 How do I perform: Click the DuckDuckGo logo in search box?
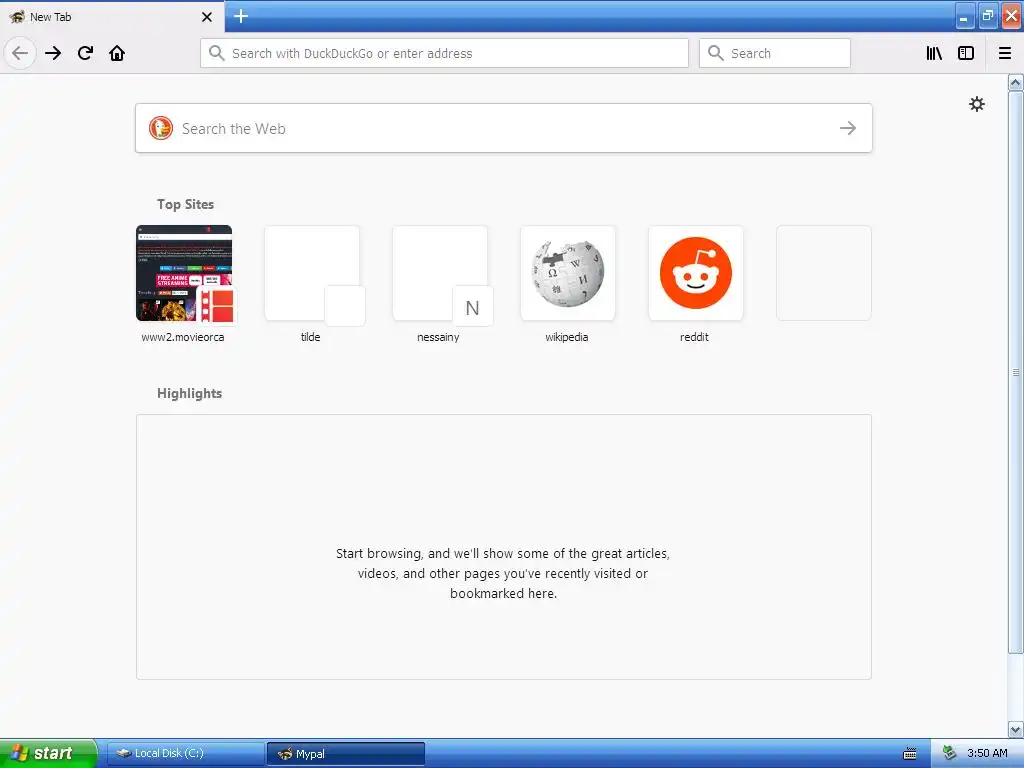(161, 128)
